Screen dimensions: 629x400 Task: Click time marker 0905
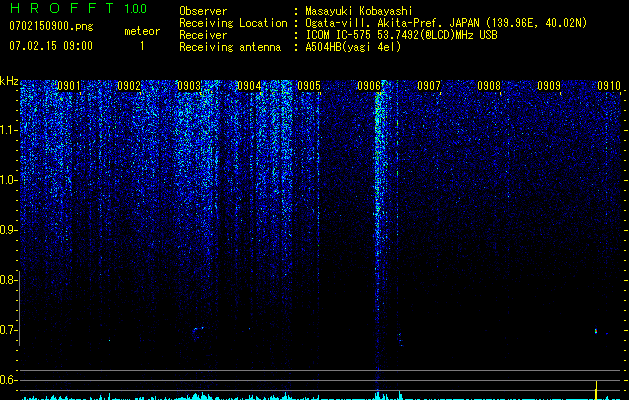[309, 86]
